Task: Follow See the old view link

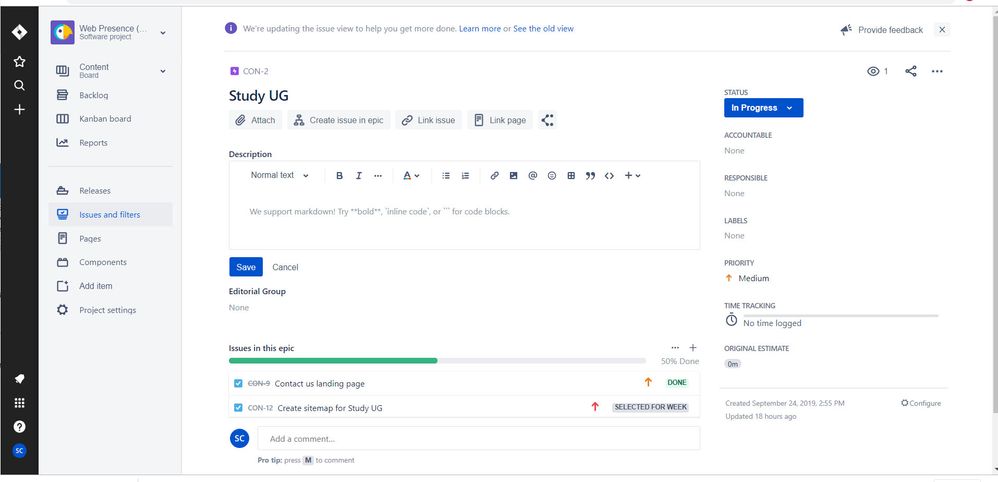Action: coord(544,29)
